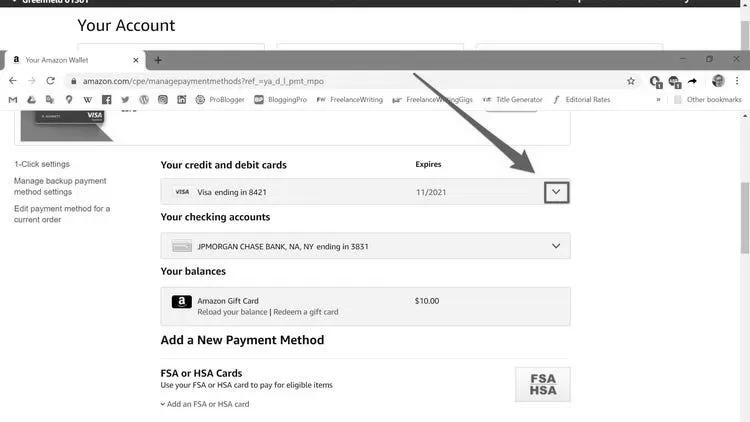Go back using browser back arrow

coord(13,81)
